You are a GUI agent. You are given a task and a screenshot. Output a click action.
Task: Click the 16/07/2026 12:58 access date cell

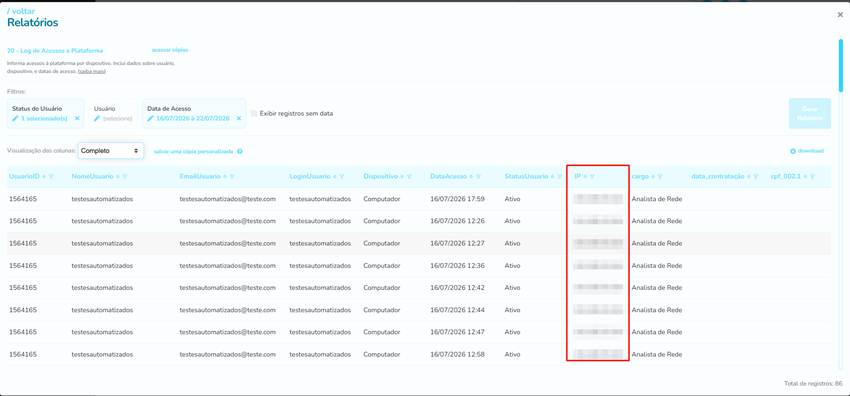457,354
